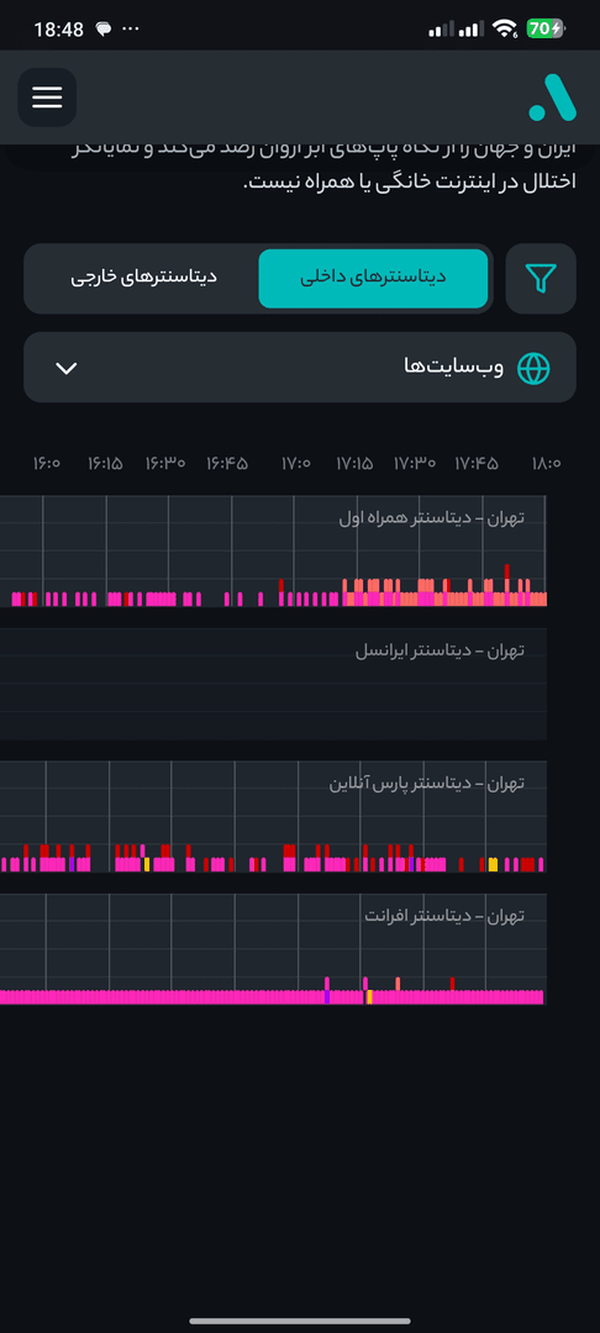The width and height of the screenshot is (600, 1333).
Task: Select the ایرانسل datacenter row
Action: coord(273,684)
